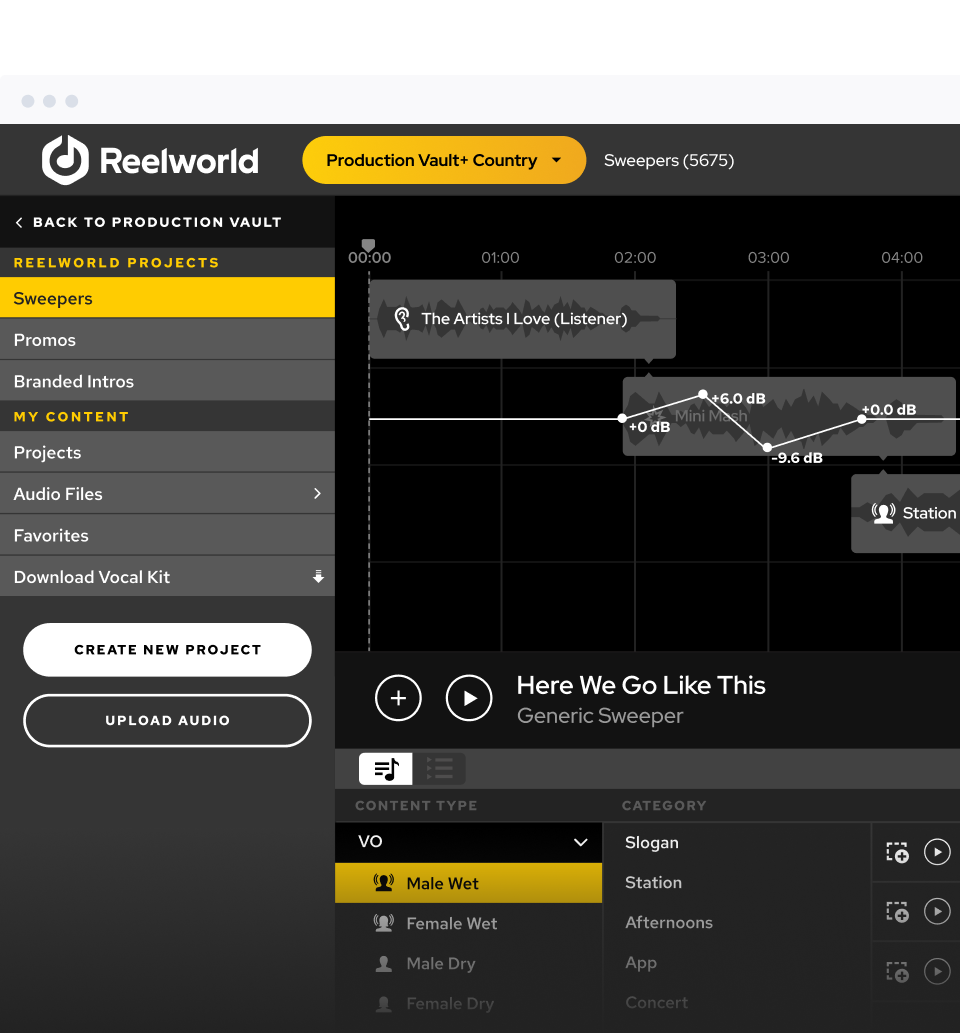
Task: Open Promos in the sidebar
Action: [x=45, y=340]
